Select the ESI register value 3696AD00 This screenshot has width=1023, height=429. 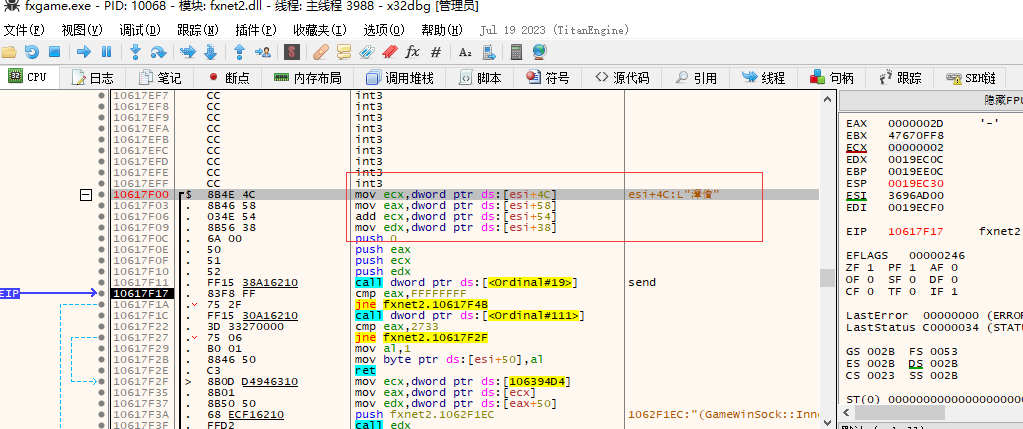916,196
